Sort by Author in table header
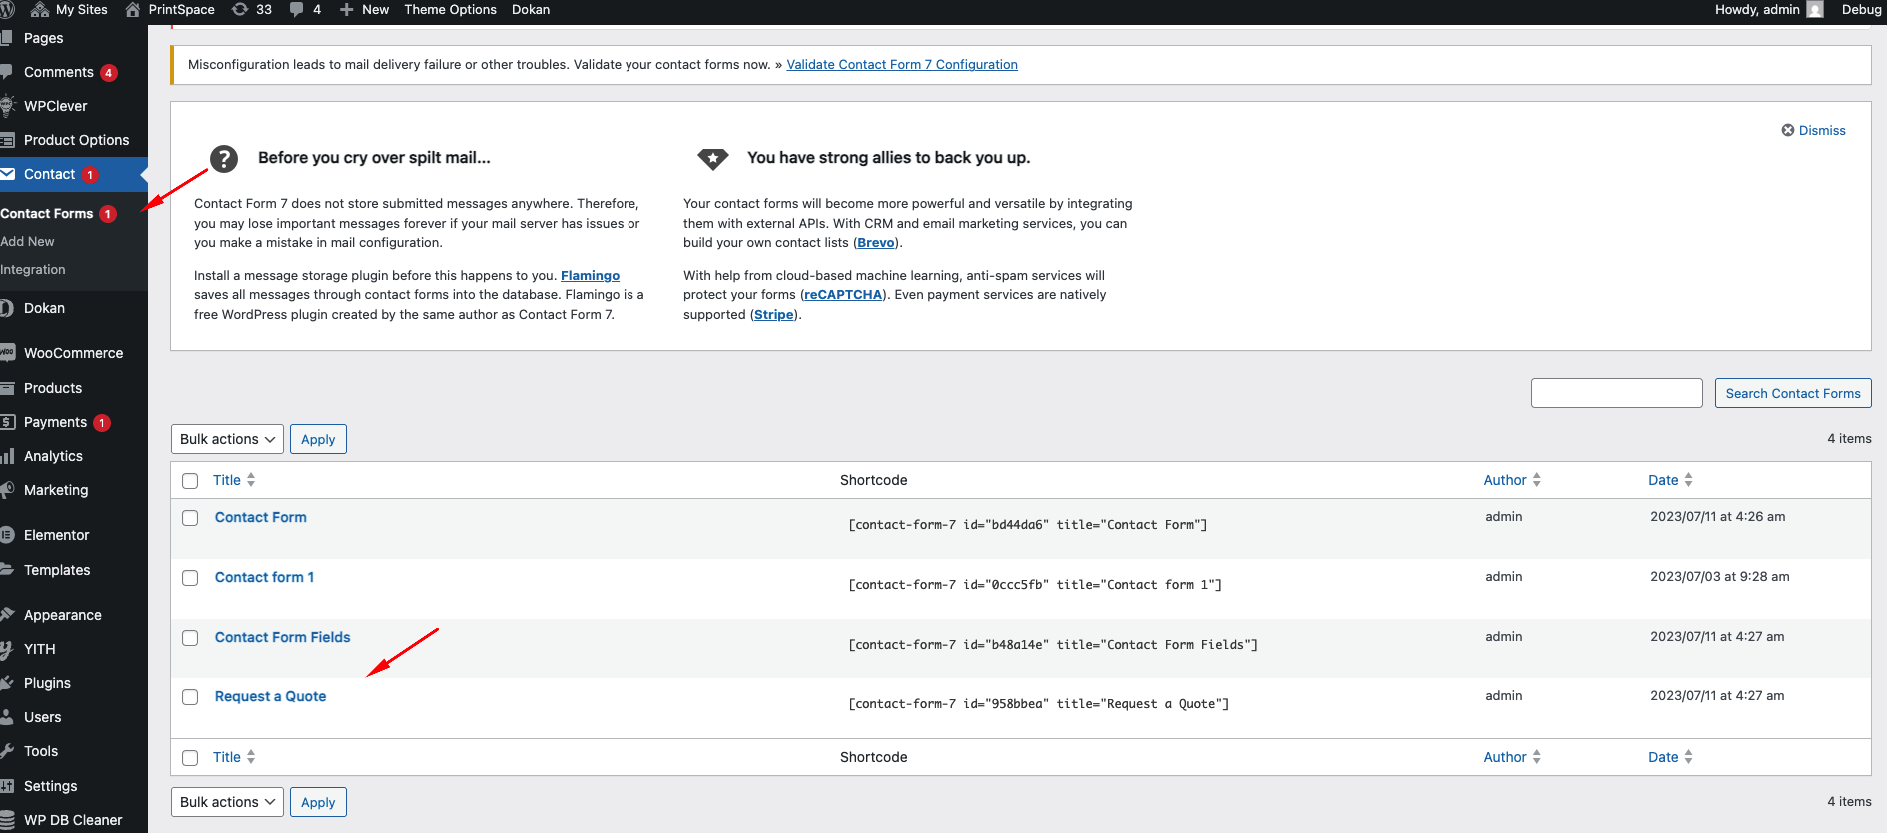This screenshot has width=1887, height=833. (x=1512, y=480)
